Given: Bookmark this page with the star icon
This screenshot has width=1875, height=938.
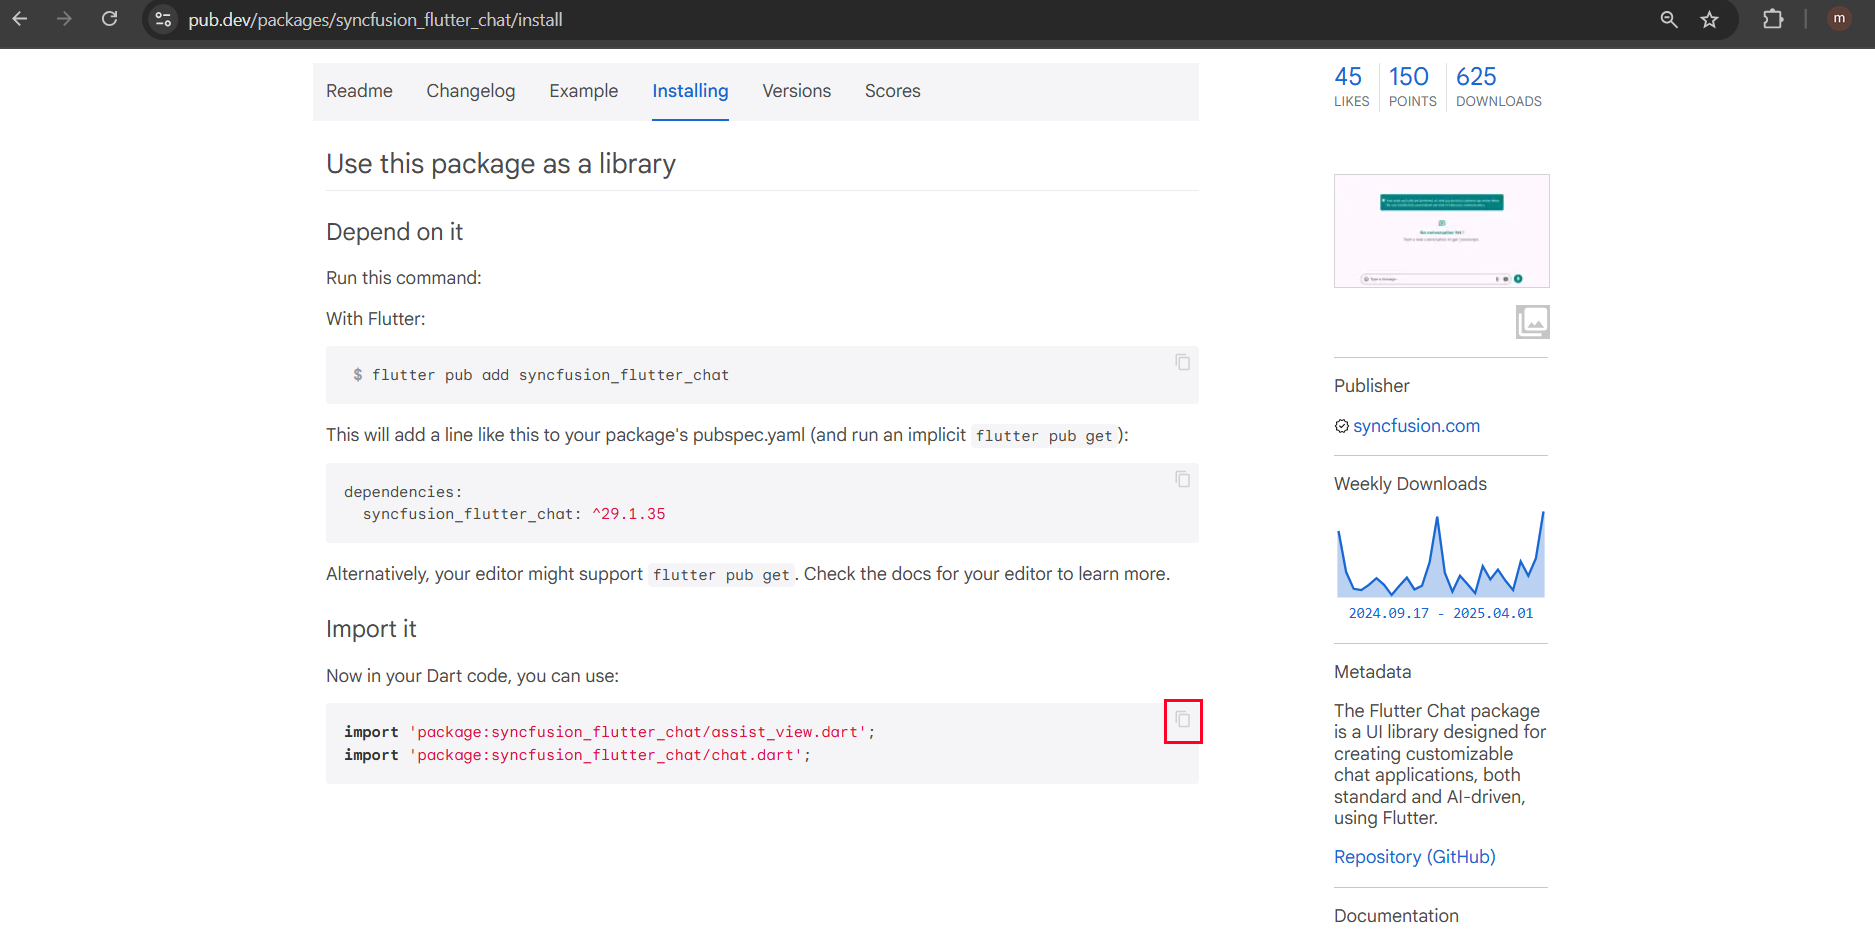Looking at the screenshot, I should [x=1710, y=19].
